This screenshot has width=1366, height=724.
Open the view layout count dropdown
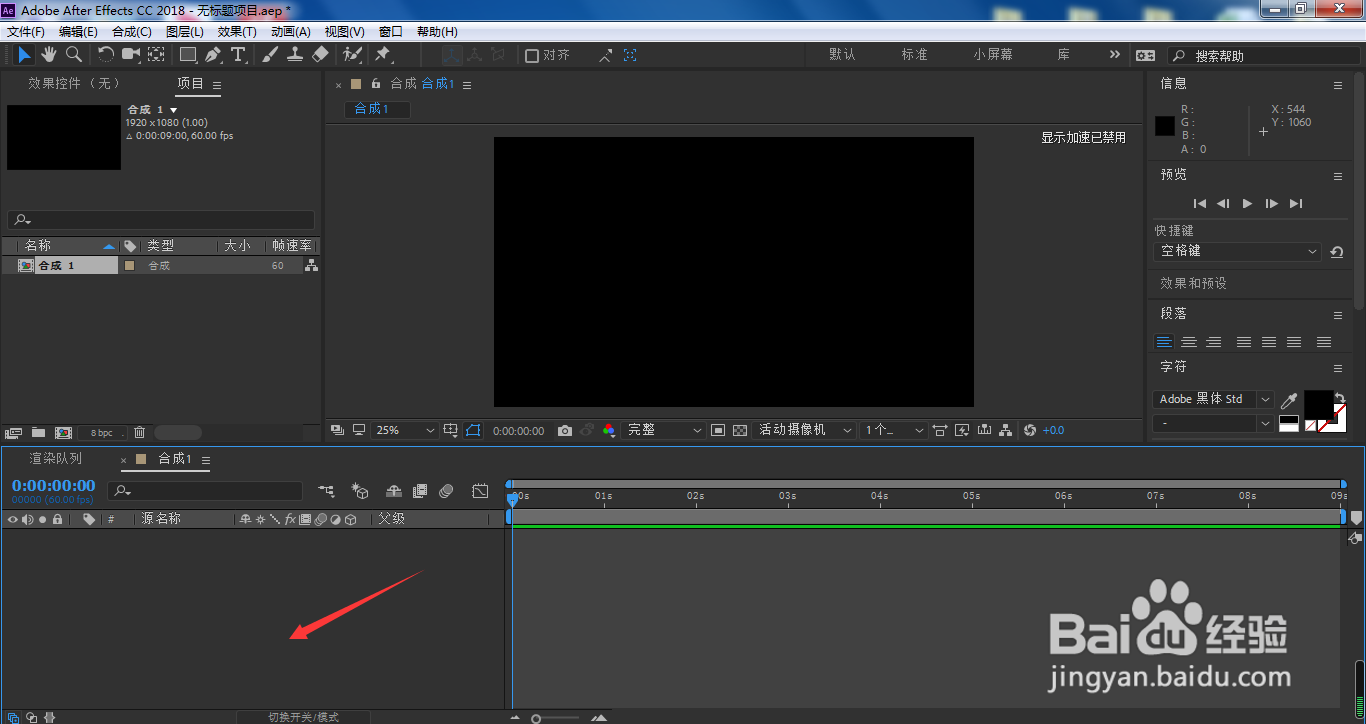click(x=893, y=430)
